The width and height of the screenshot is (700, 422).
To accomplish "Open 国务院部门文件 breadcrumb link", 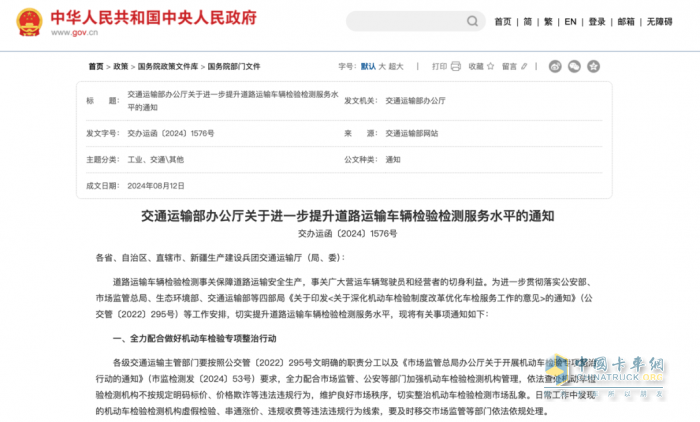I will pos(234,67).
